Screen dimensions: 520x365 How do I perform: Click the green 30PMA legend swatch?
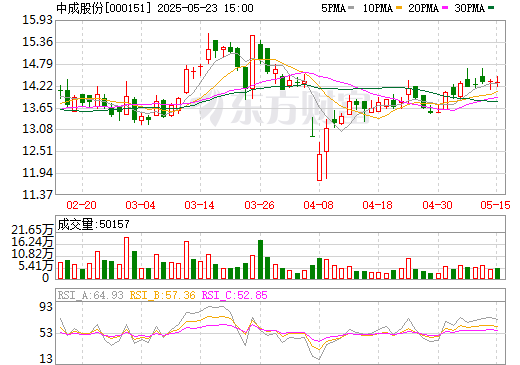point(491,7)
